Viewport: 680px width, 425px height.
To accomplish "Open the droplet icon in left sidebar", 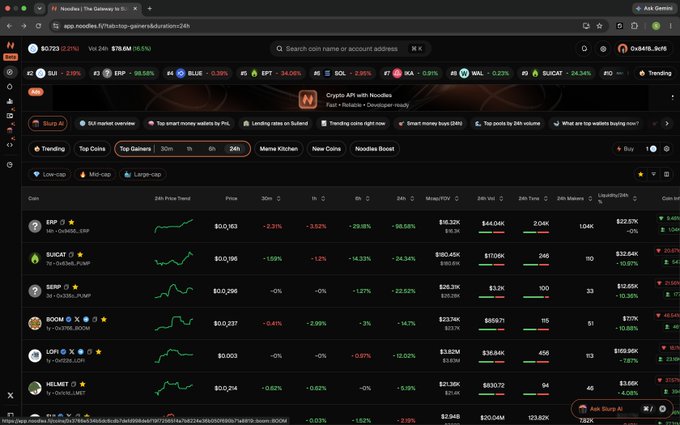I will (x=10, y=87).
